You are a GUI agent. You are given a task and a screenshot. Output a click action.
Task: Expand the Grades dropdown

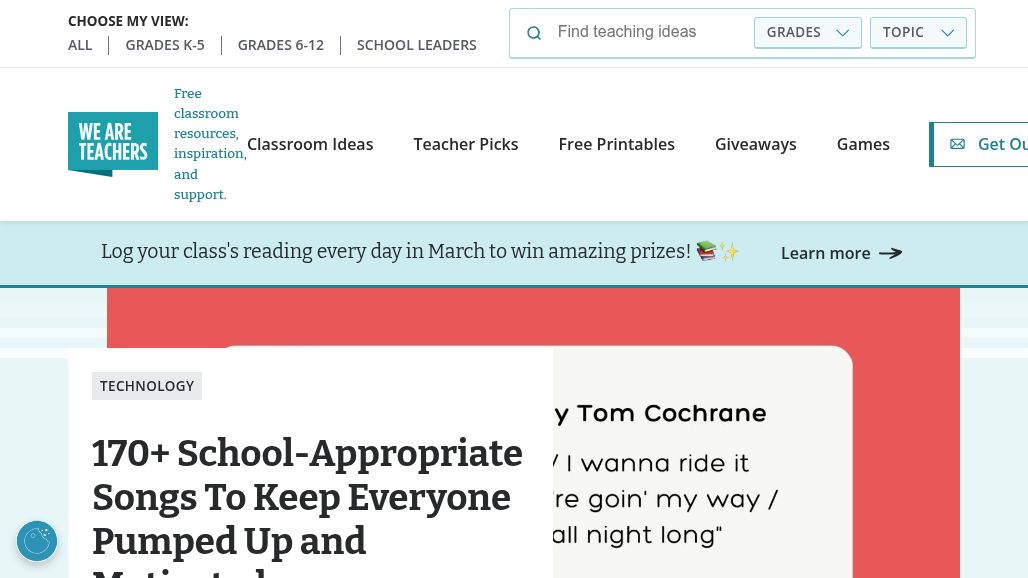807,32
